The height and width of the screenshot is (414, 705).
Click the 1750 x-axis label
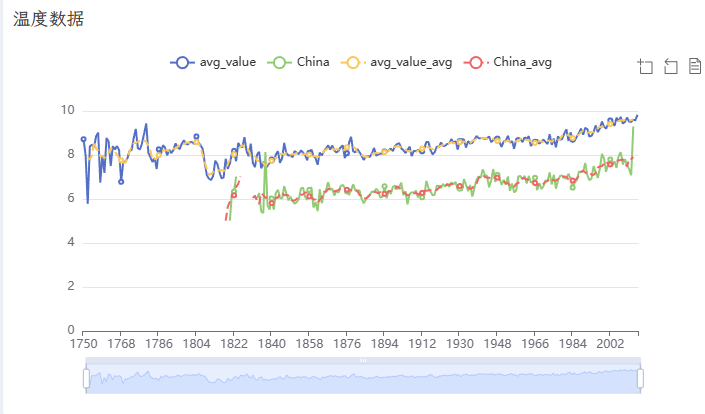(84, 344)
